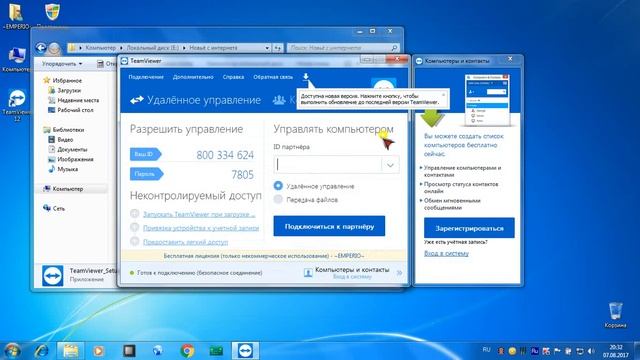Open the Удалённое управление tab
The width and height of the screenshot is (640, 360).
tap(196, 100)
